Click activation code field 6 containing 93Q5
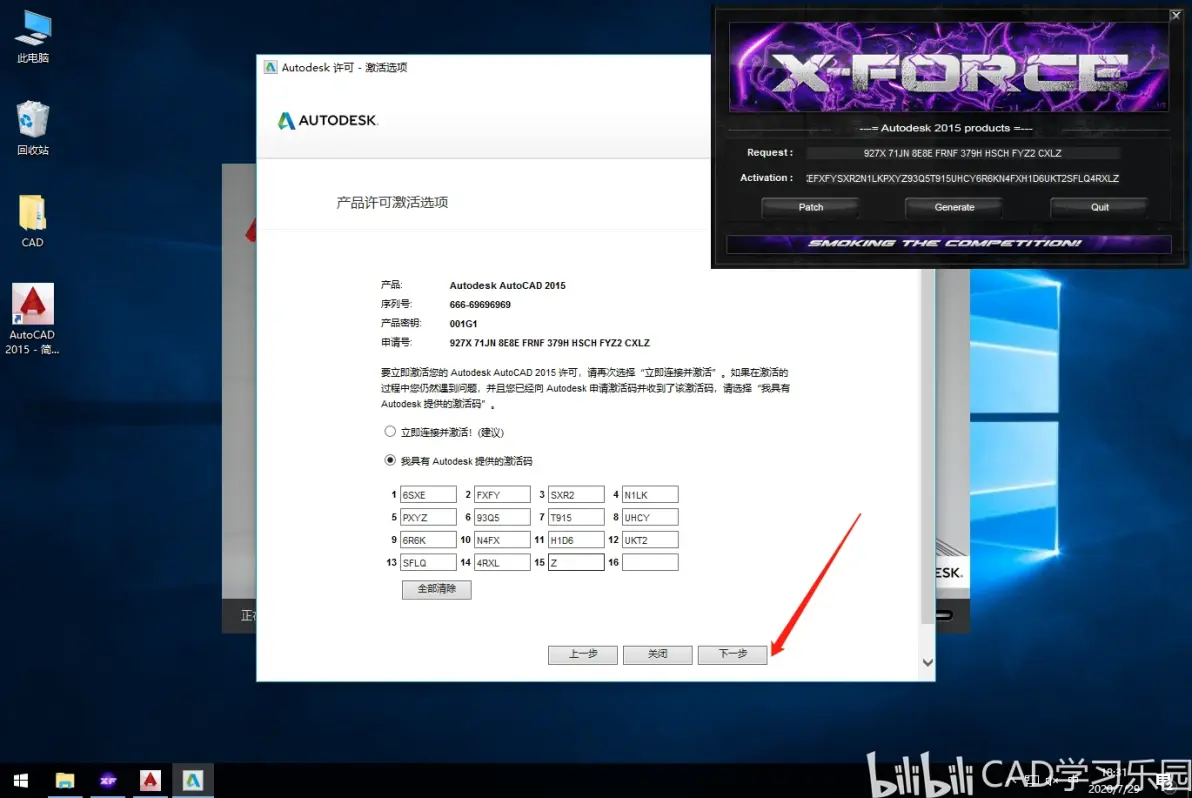This screenshot has height=798, width=1192. pos(502,518)
